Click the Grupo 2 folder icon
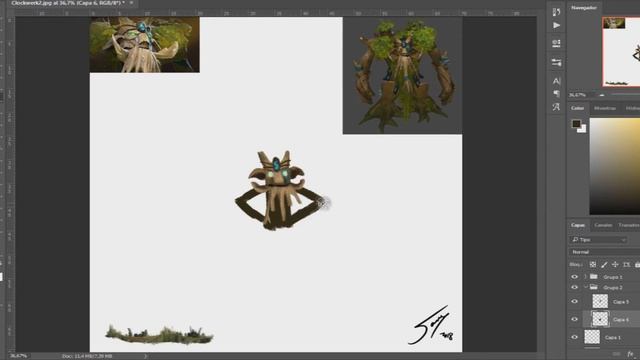 [594, 287]
